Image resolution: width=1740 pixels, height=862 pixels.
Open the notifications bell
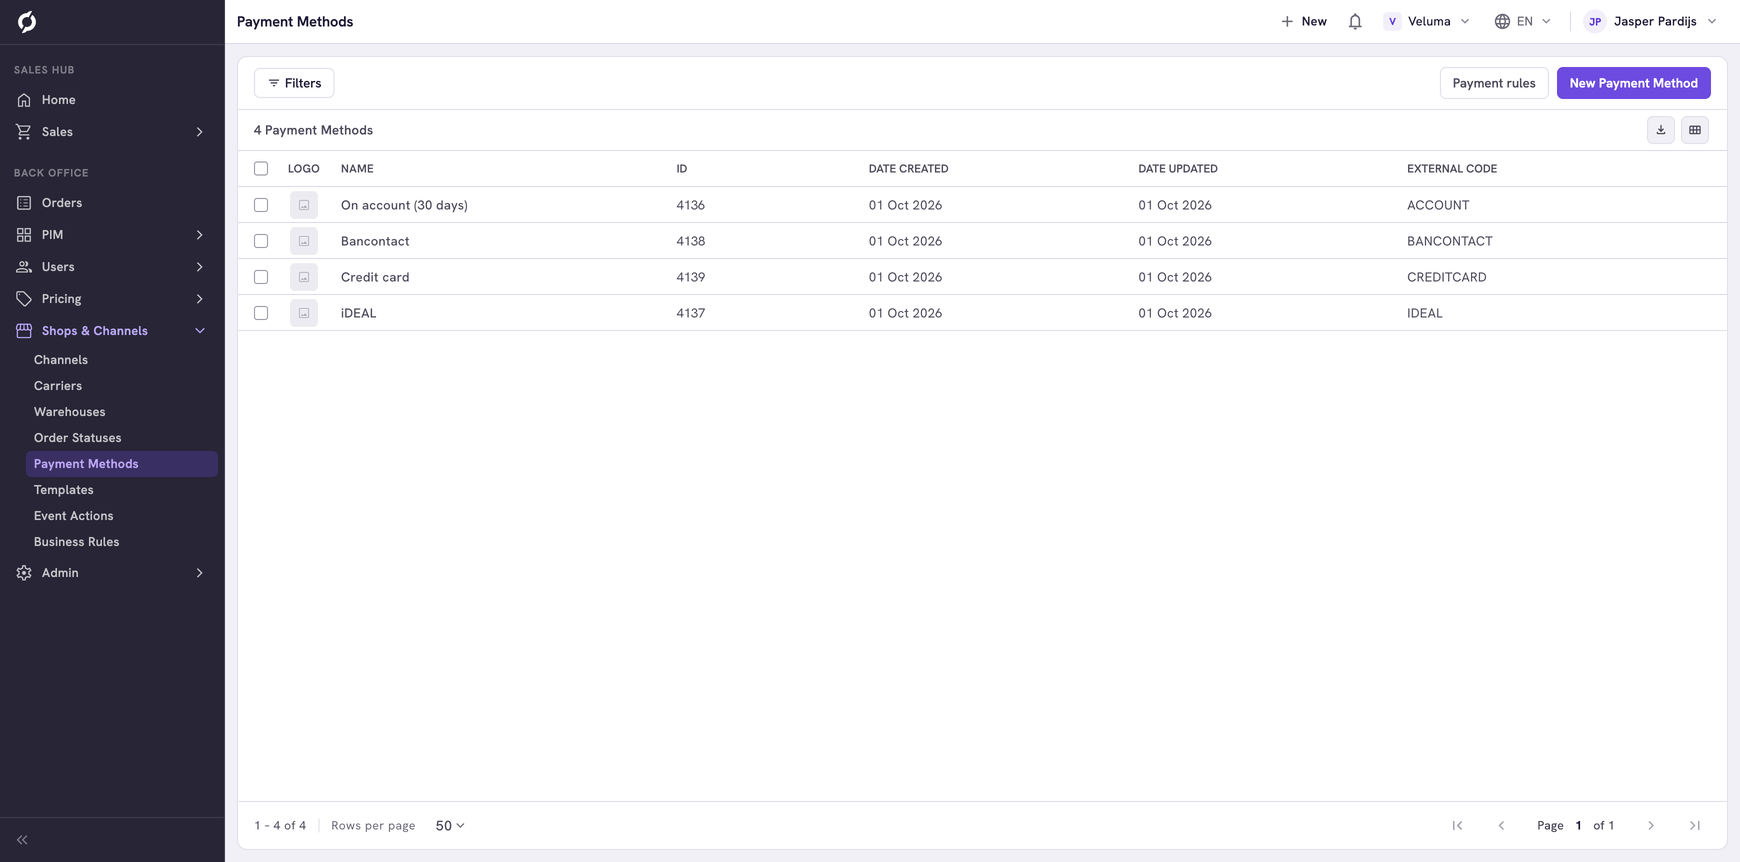1355,21
